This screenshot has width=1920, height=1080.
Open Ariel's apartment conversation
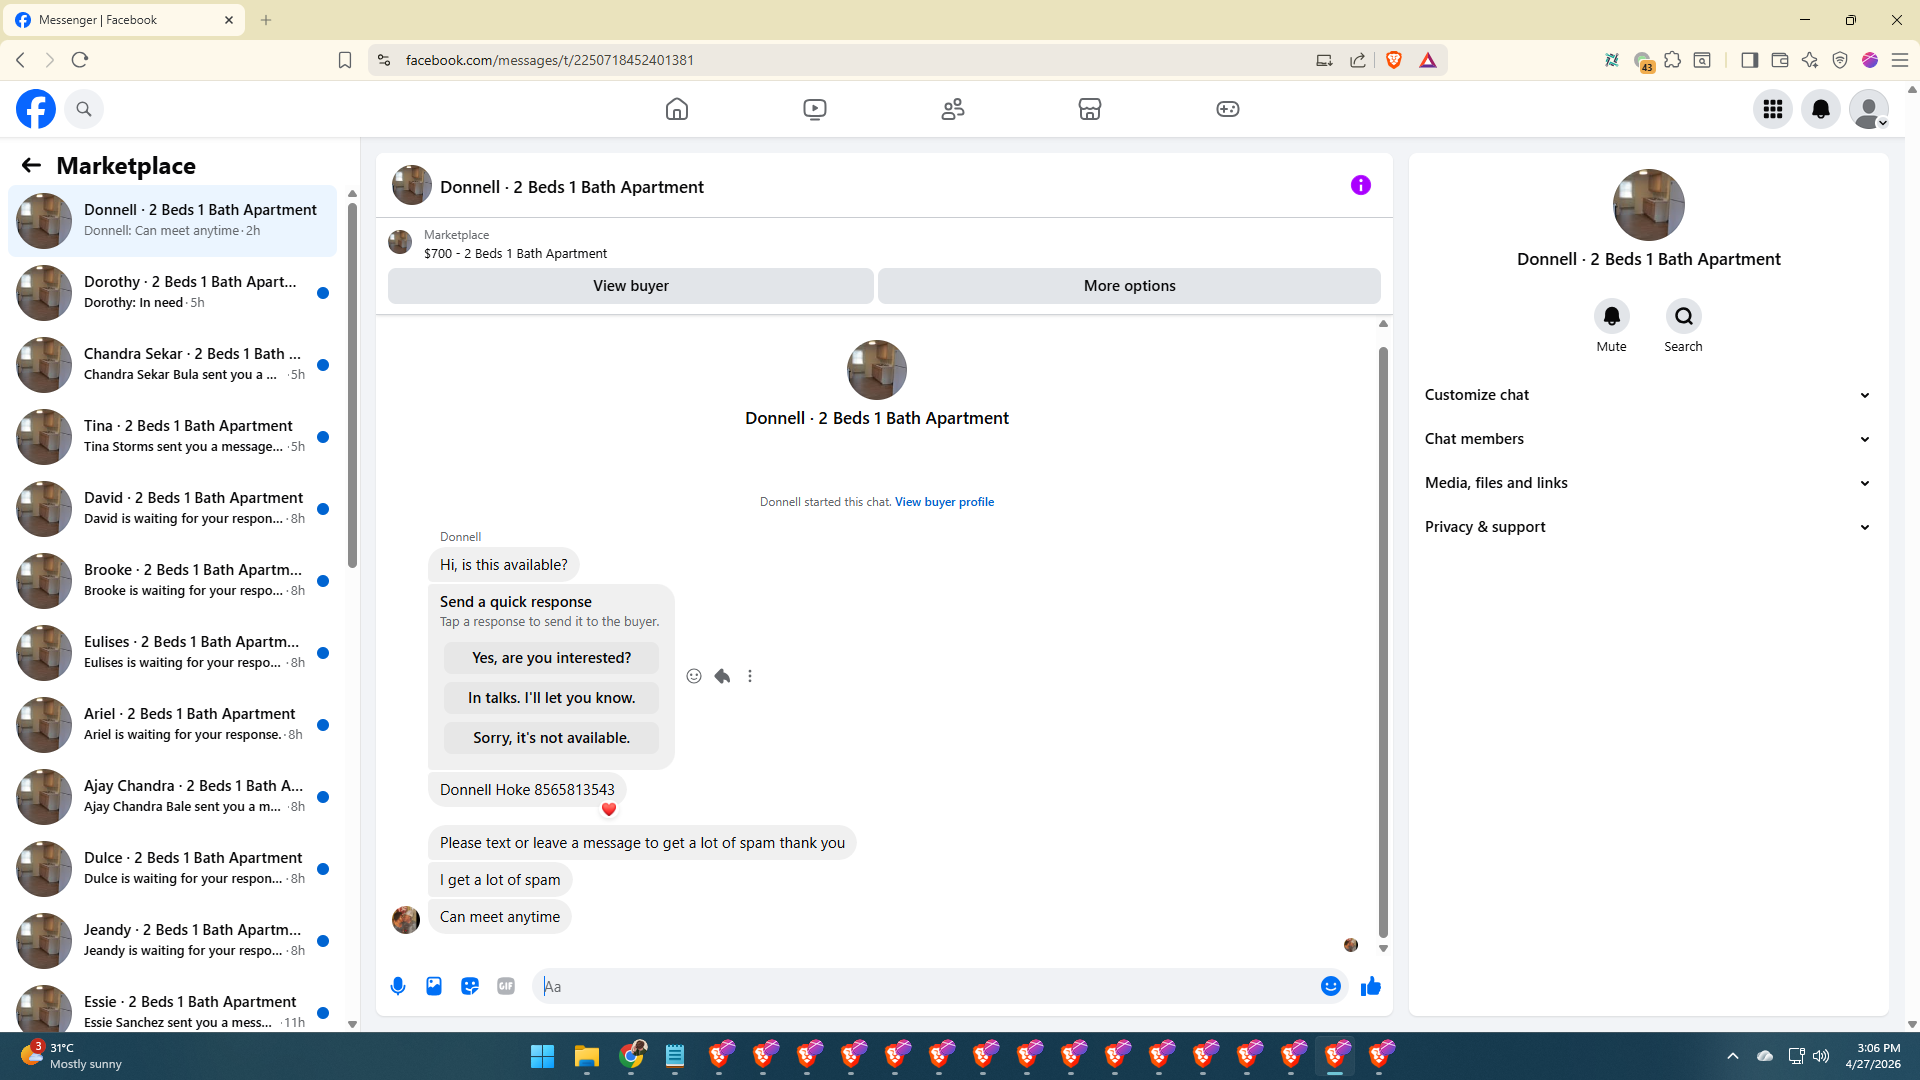tap(172, 725)
